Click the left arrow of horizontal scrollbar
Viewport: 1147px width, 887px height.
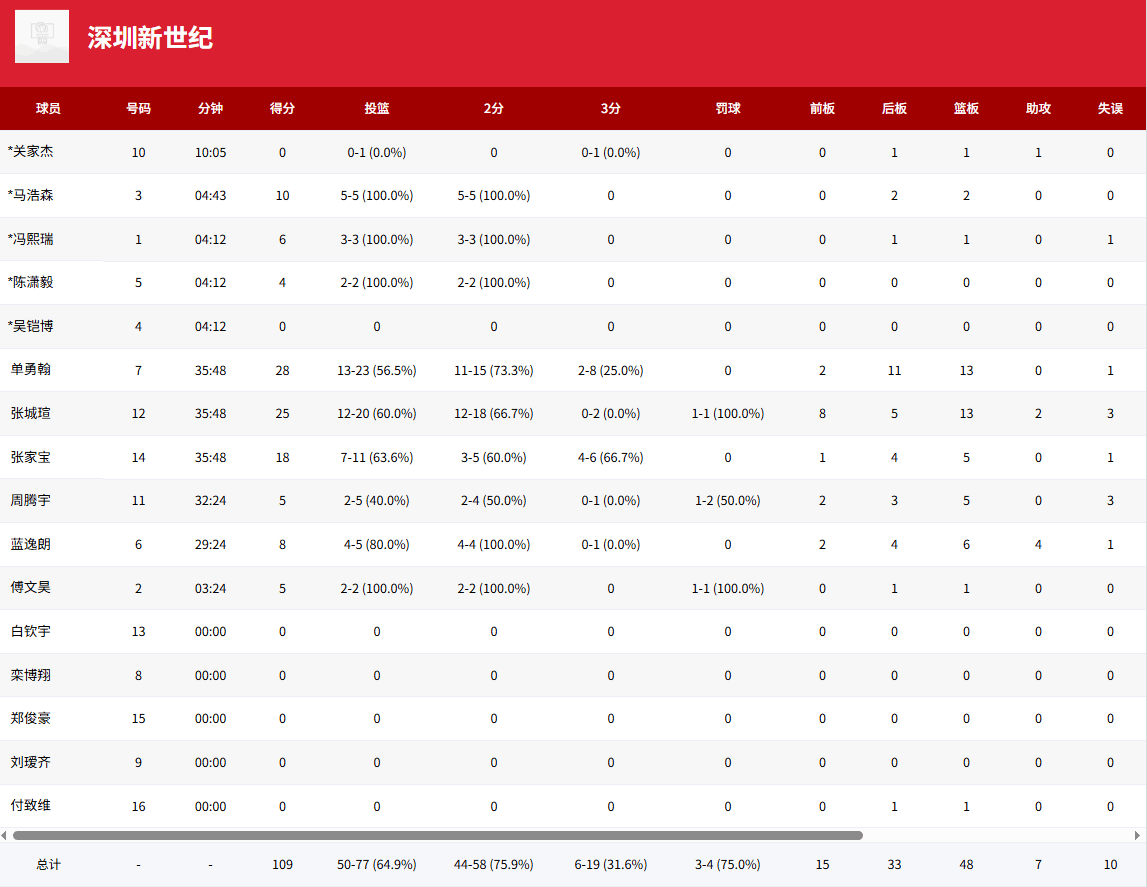[4, 835]
